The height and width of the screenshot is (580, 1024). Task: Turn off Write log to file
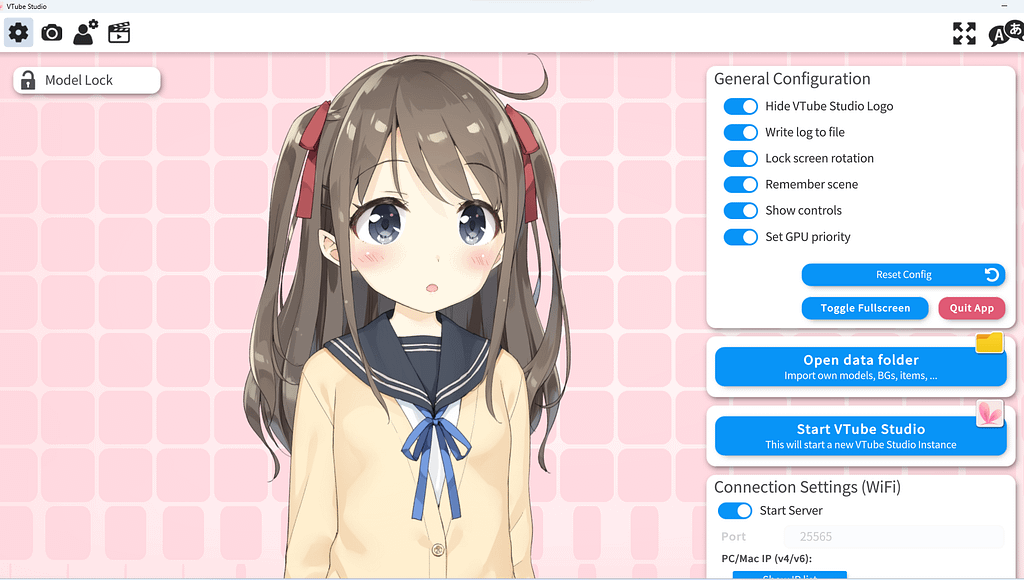741,132
